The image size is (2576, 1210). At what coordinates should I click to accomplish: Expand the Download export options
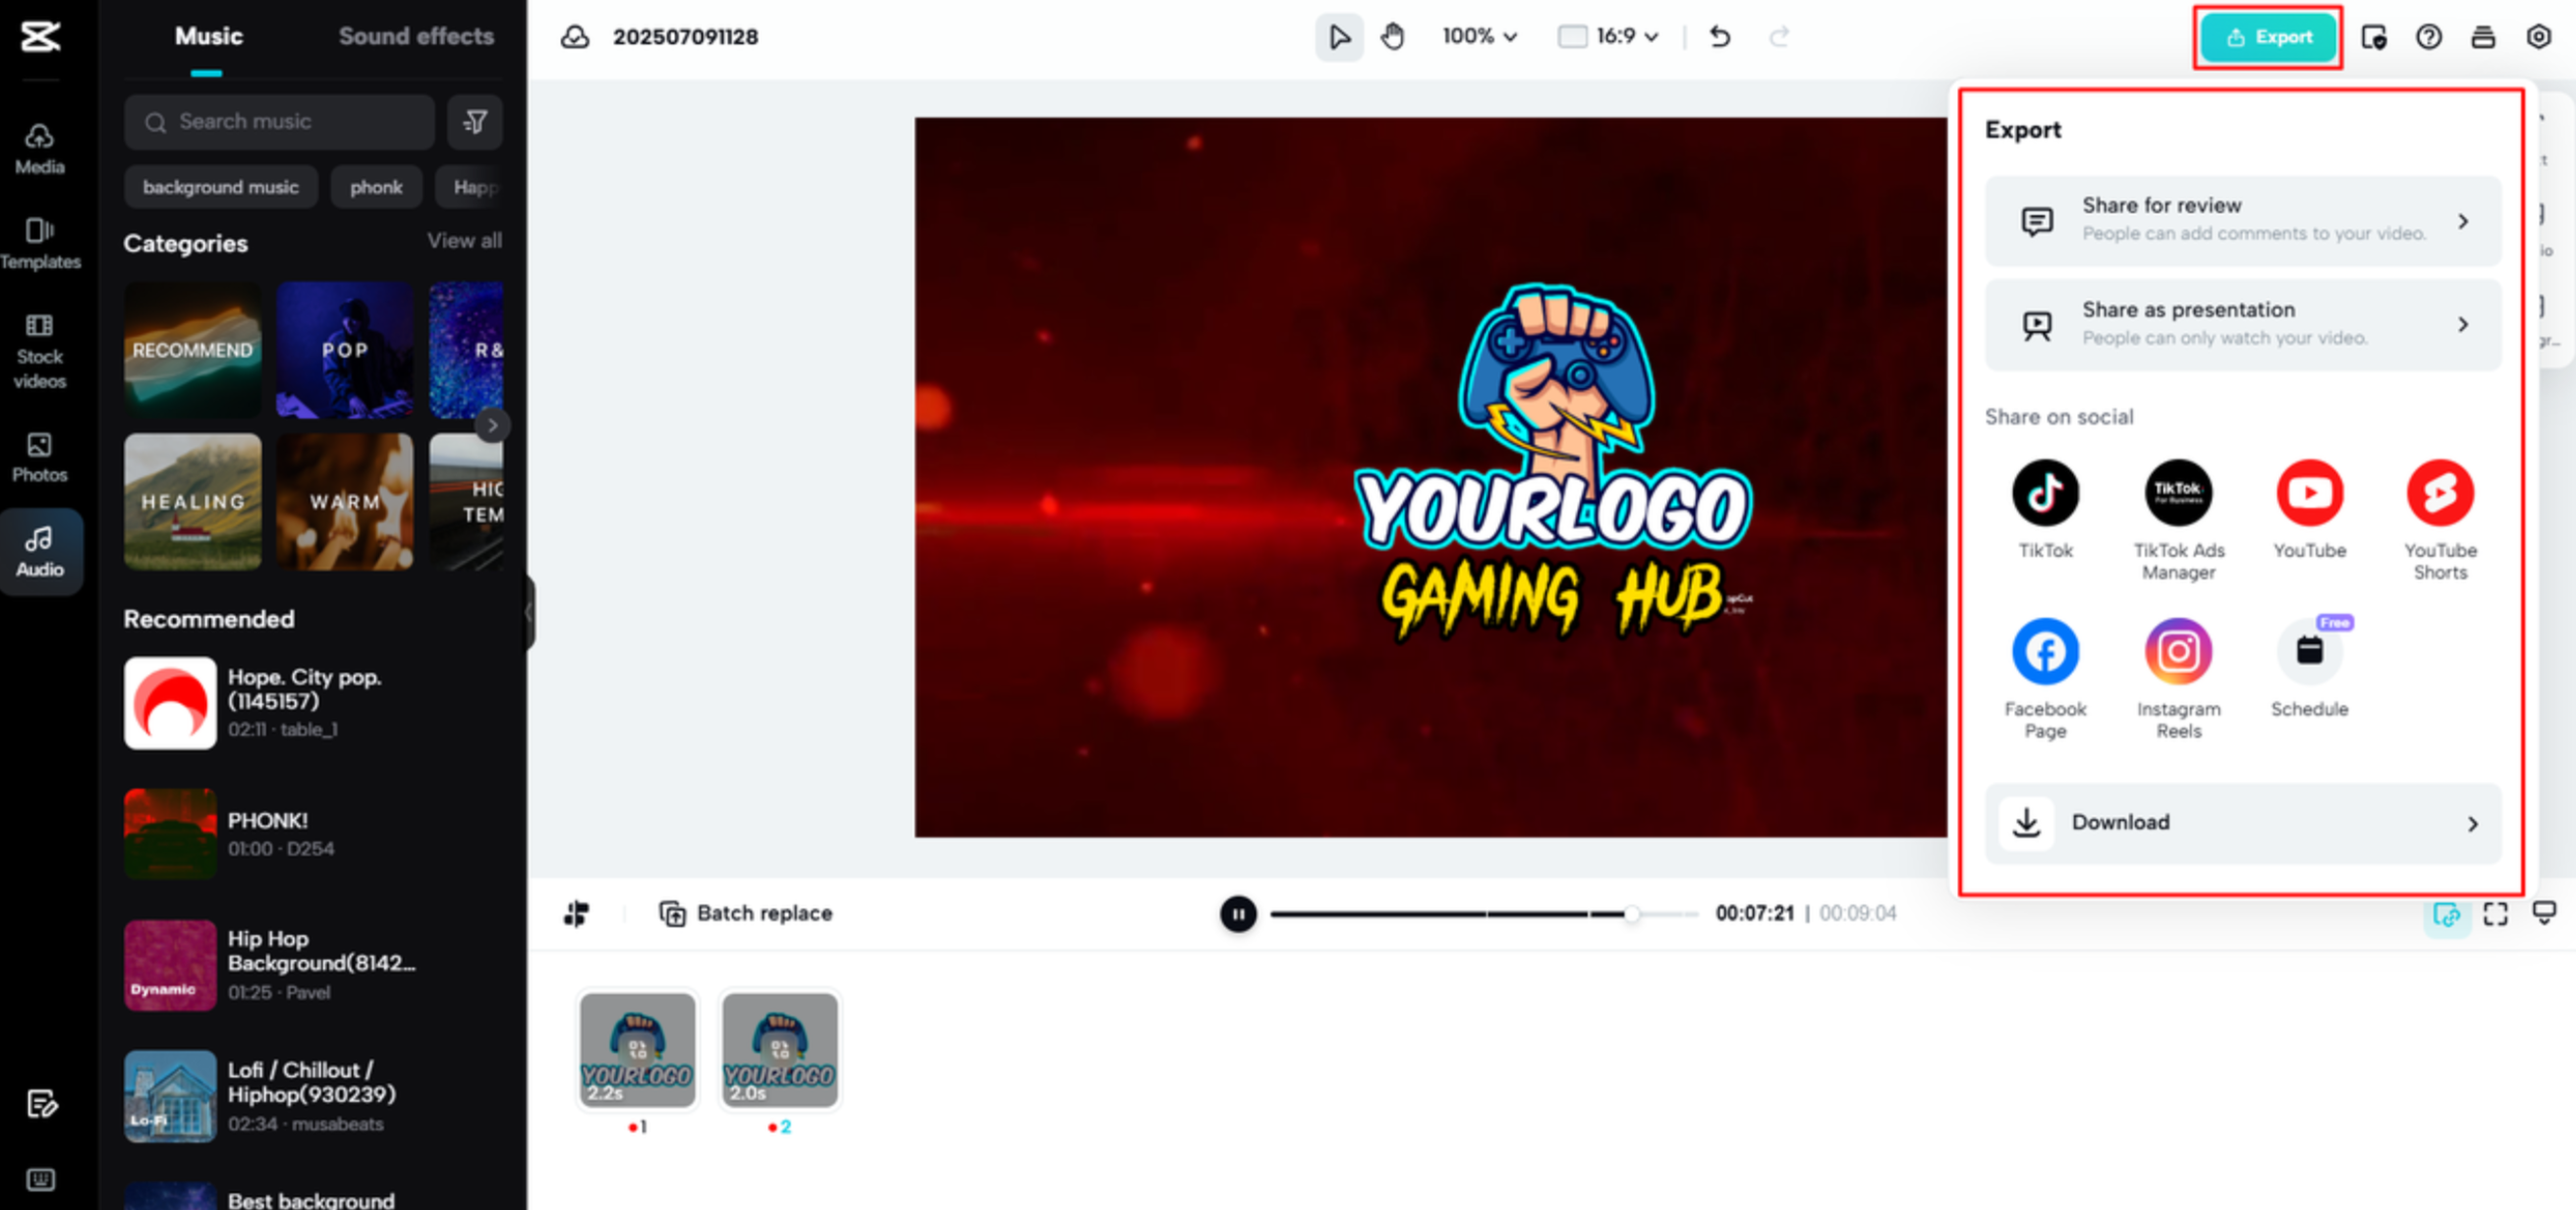coord(2242,822)
